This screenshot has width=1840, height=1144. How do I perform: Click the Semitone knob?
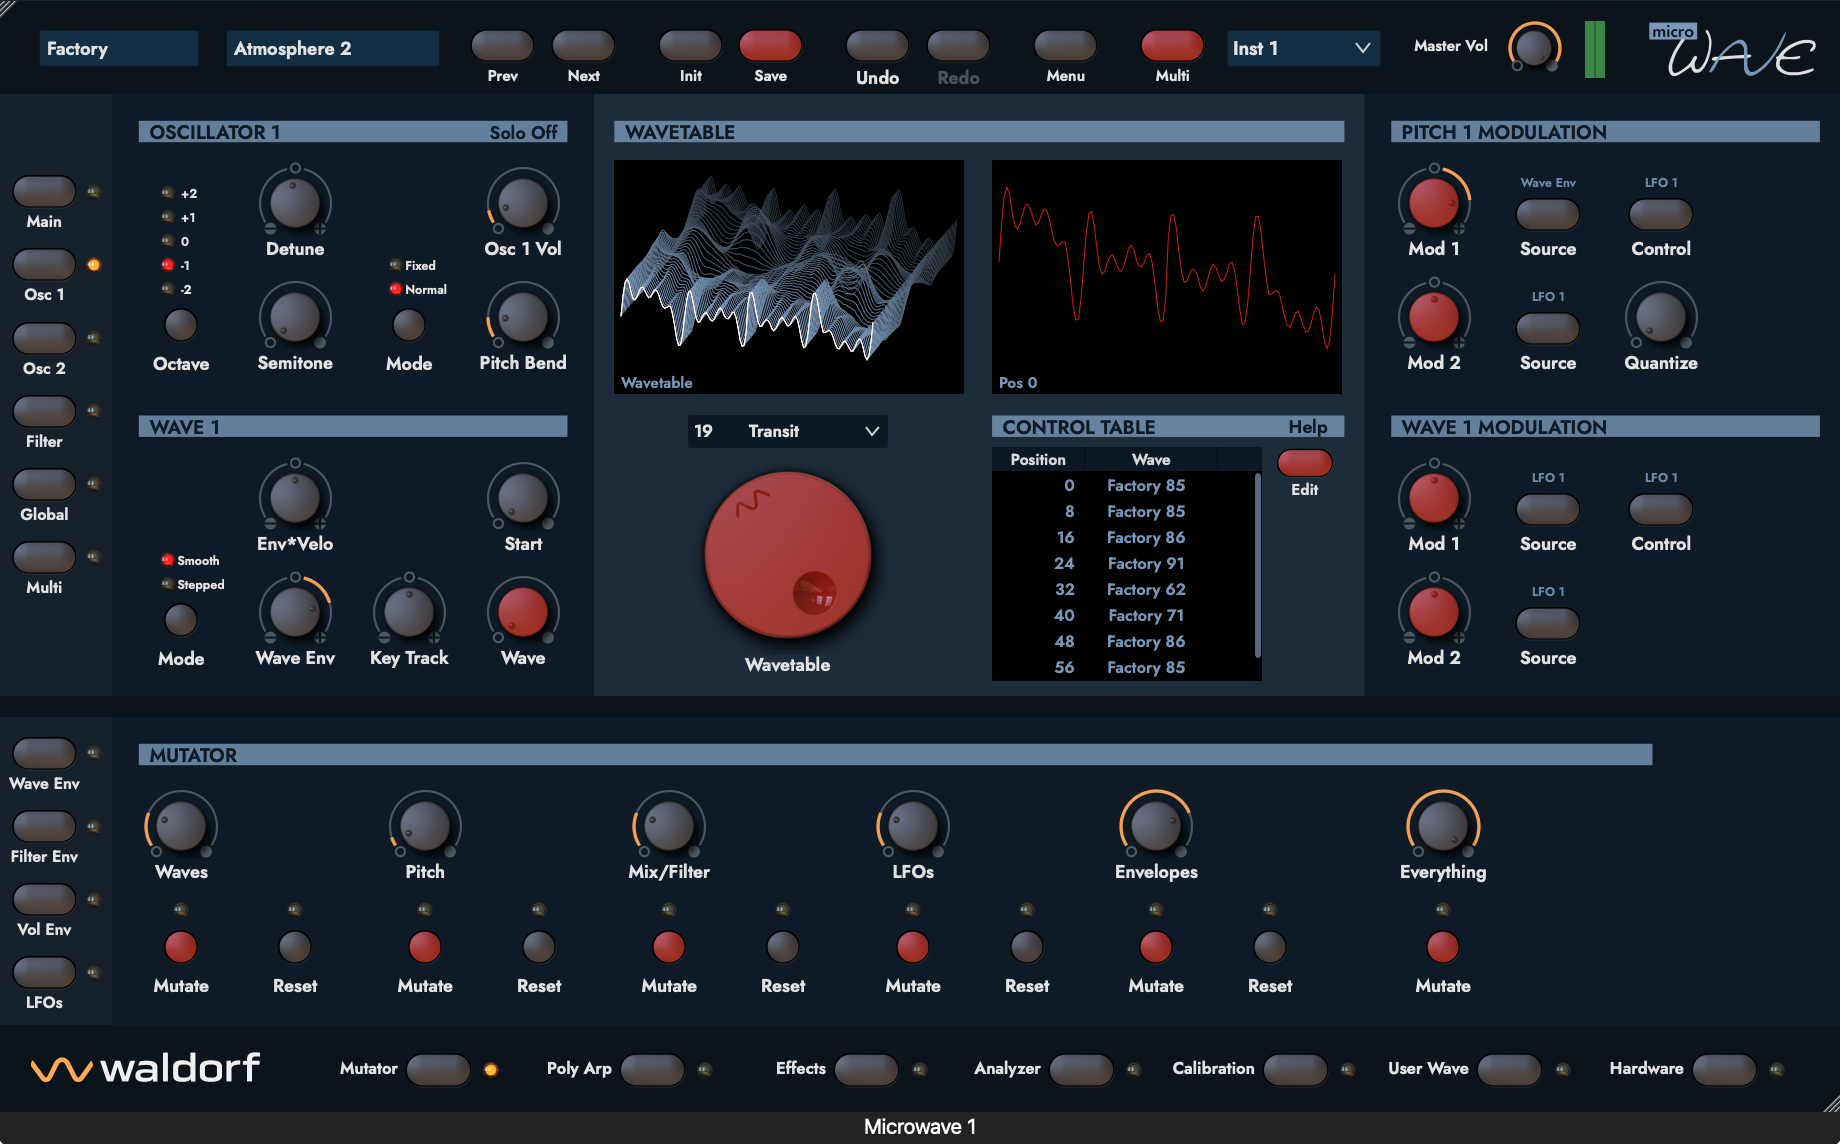[x=295, y=318]
